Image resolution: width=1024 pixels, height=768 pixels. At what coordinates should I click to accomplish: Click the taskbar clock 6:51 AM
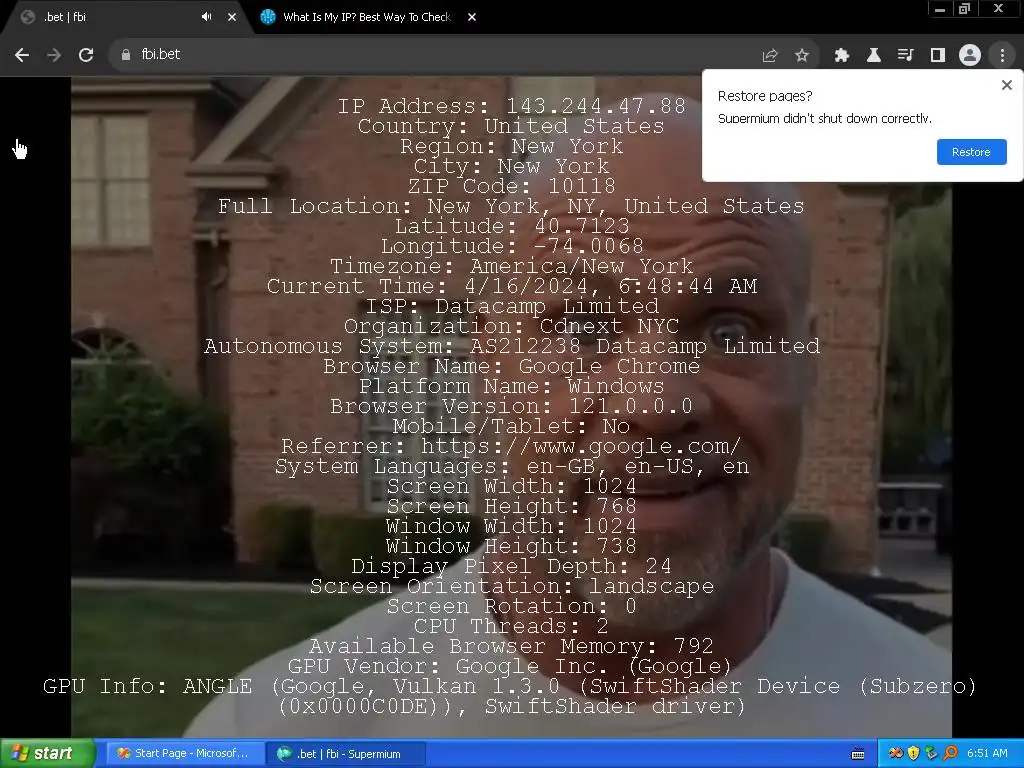pos(987,753)
